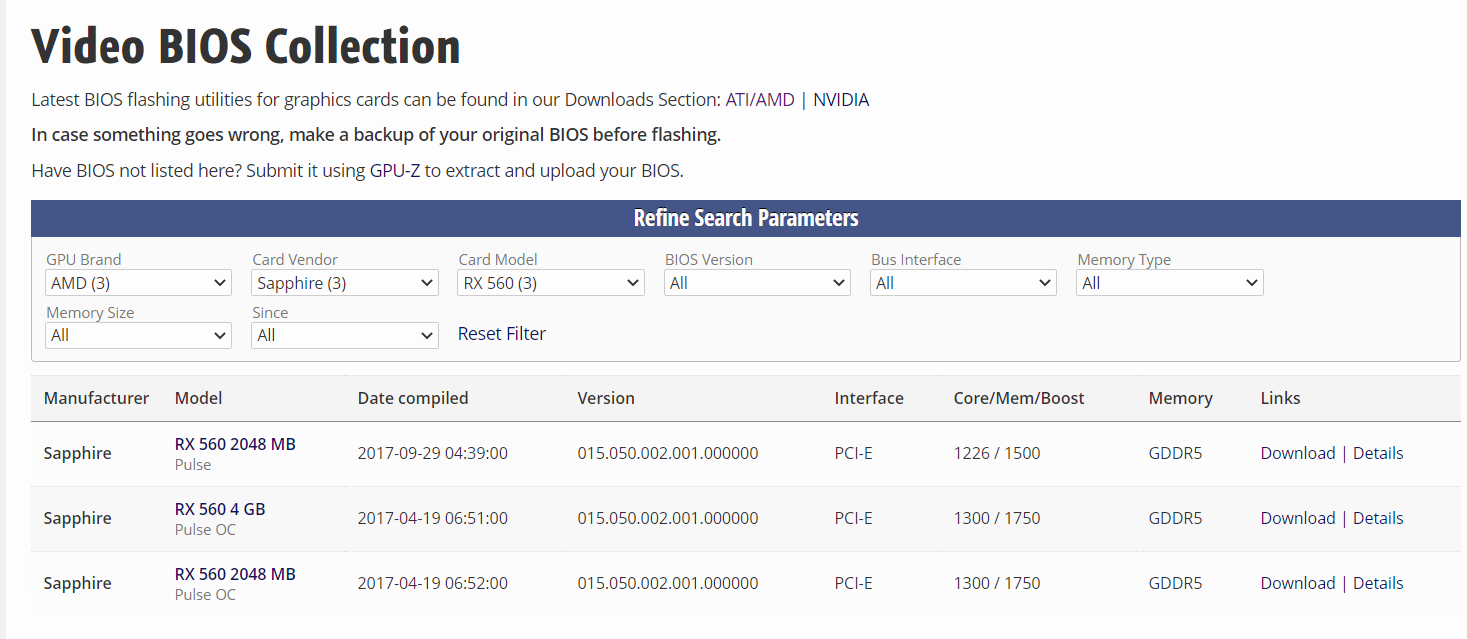Open RX 560 2048 MB Pulse model link
The image size is (1467, 639).
[x=235, y=444]
